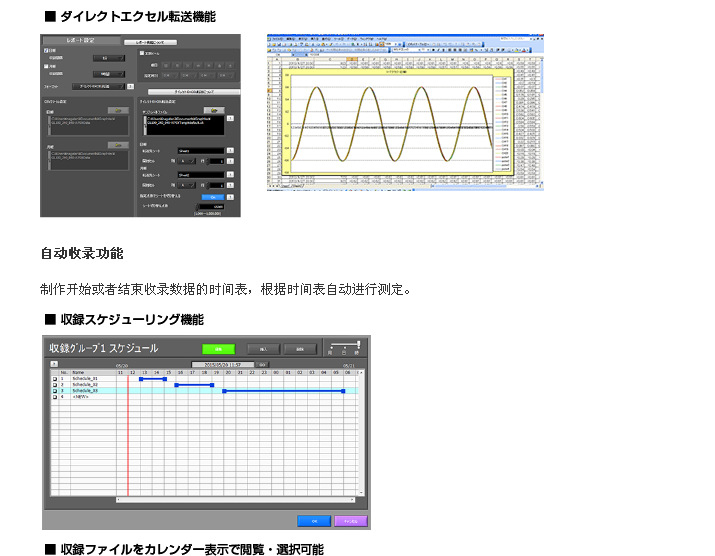Screen dimensions: 715x556
Task: Select 'Schedule_01' row name
Action: coord(85,379)
